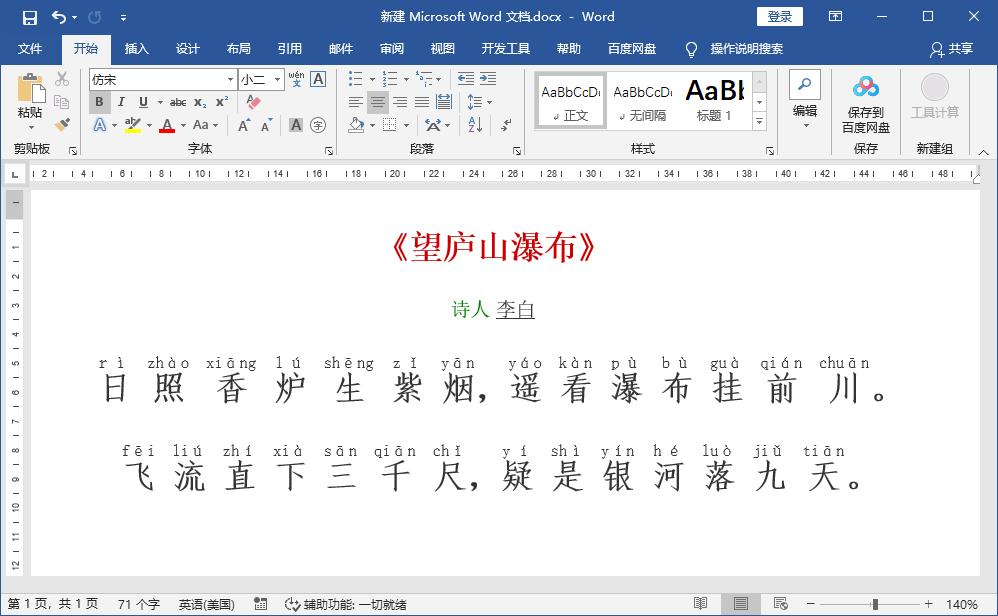Click the subscript icon
Screen dimensions: 998x616
(x=198, y=101)
